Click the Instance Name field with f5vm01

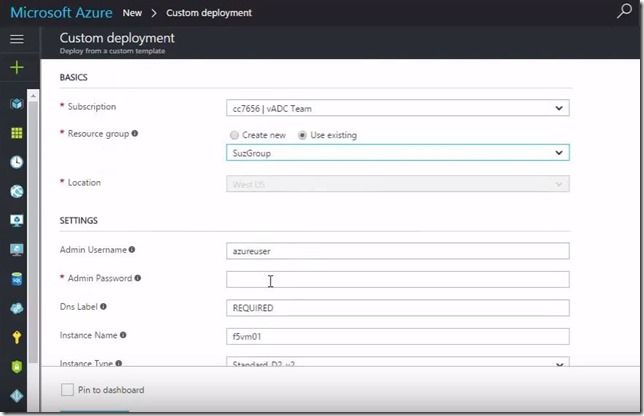[398, 336]
